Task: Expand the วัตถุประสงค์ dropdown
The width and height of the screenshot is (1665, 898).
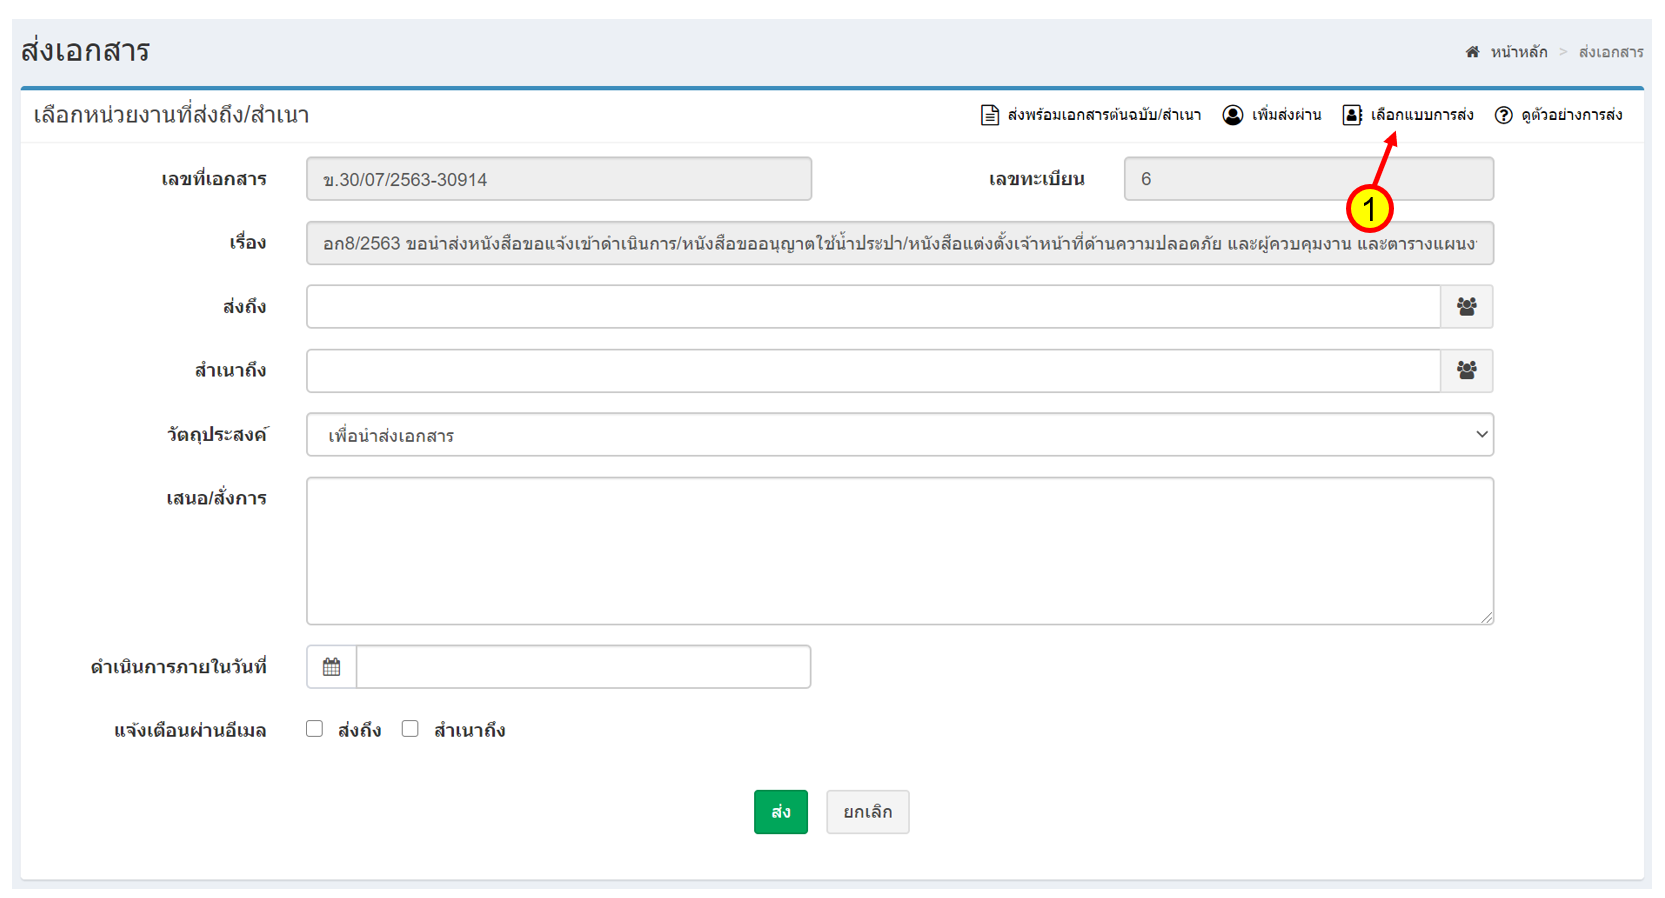Action: pyautogui.click(x=899, y=435)
